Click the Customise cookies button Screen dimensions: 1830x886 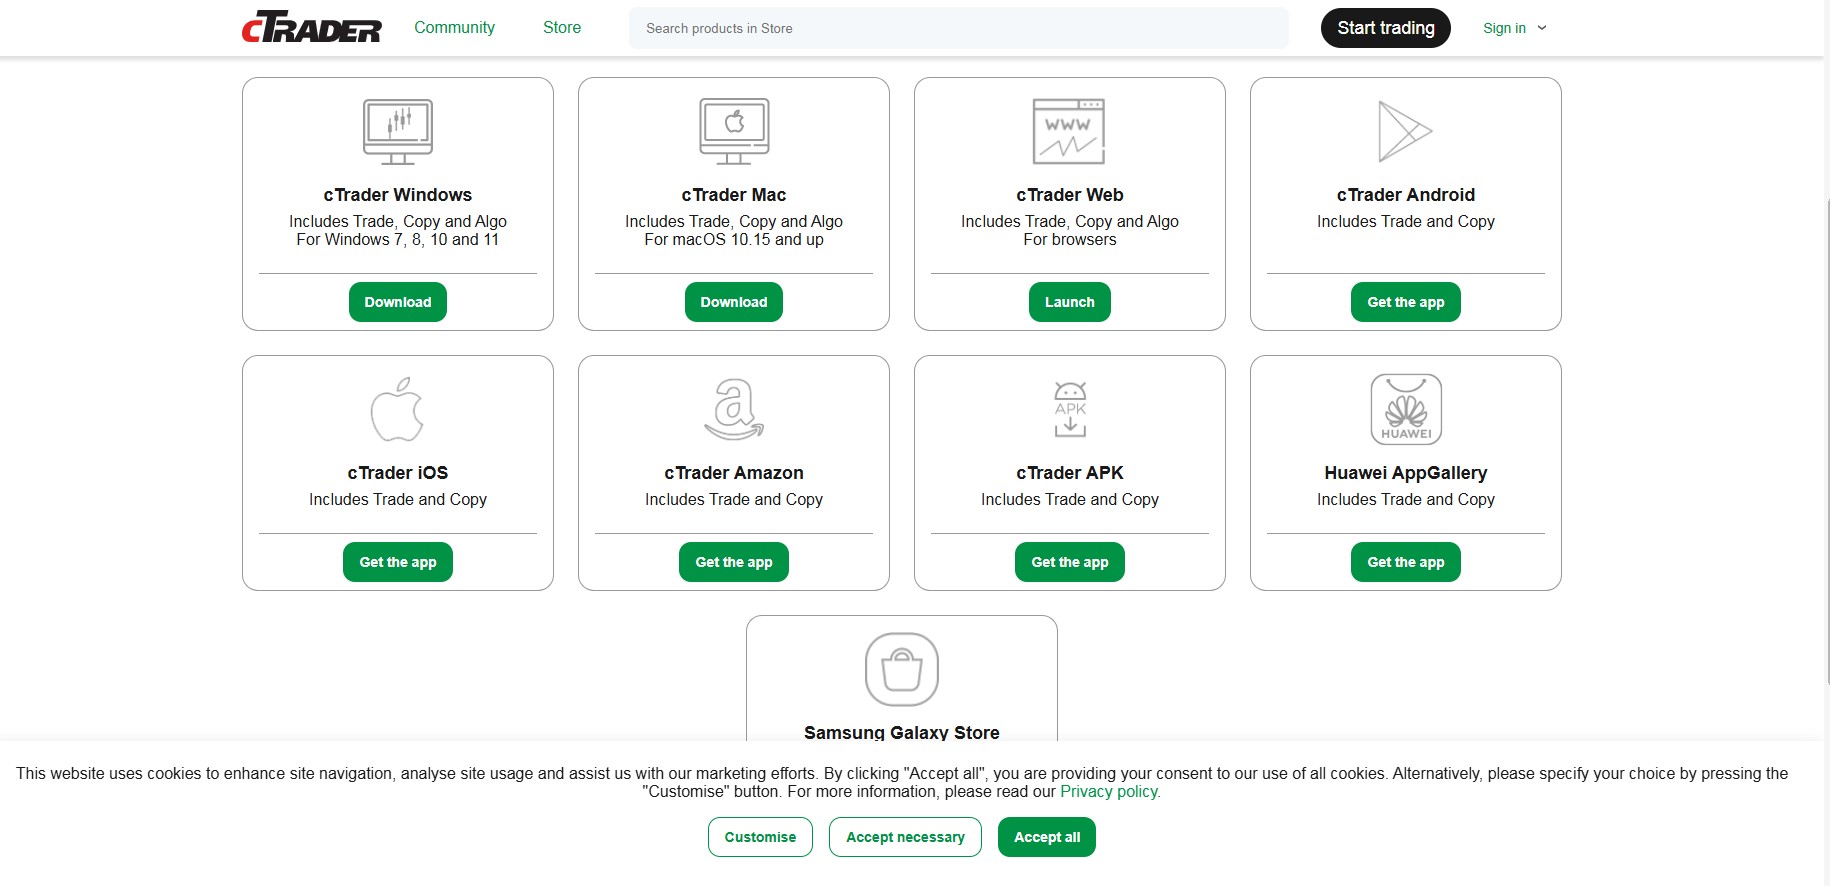(x=760, y=837)
